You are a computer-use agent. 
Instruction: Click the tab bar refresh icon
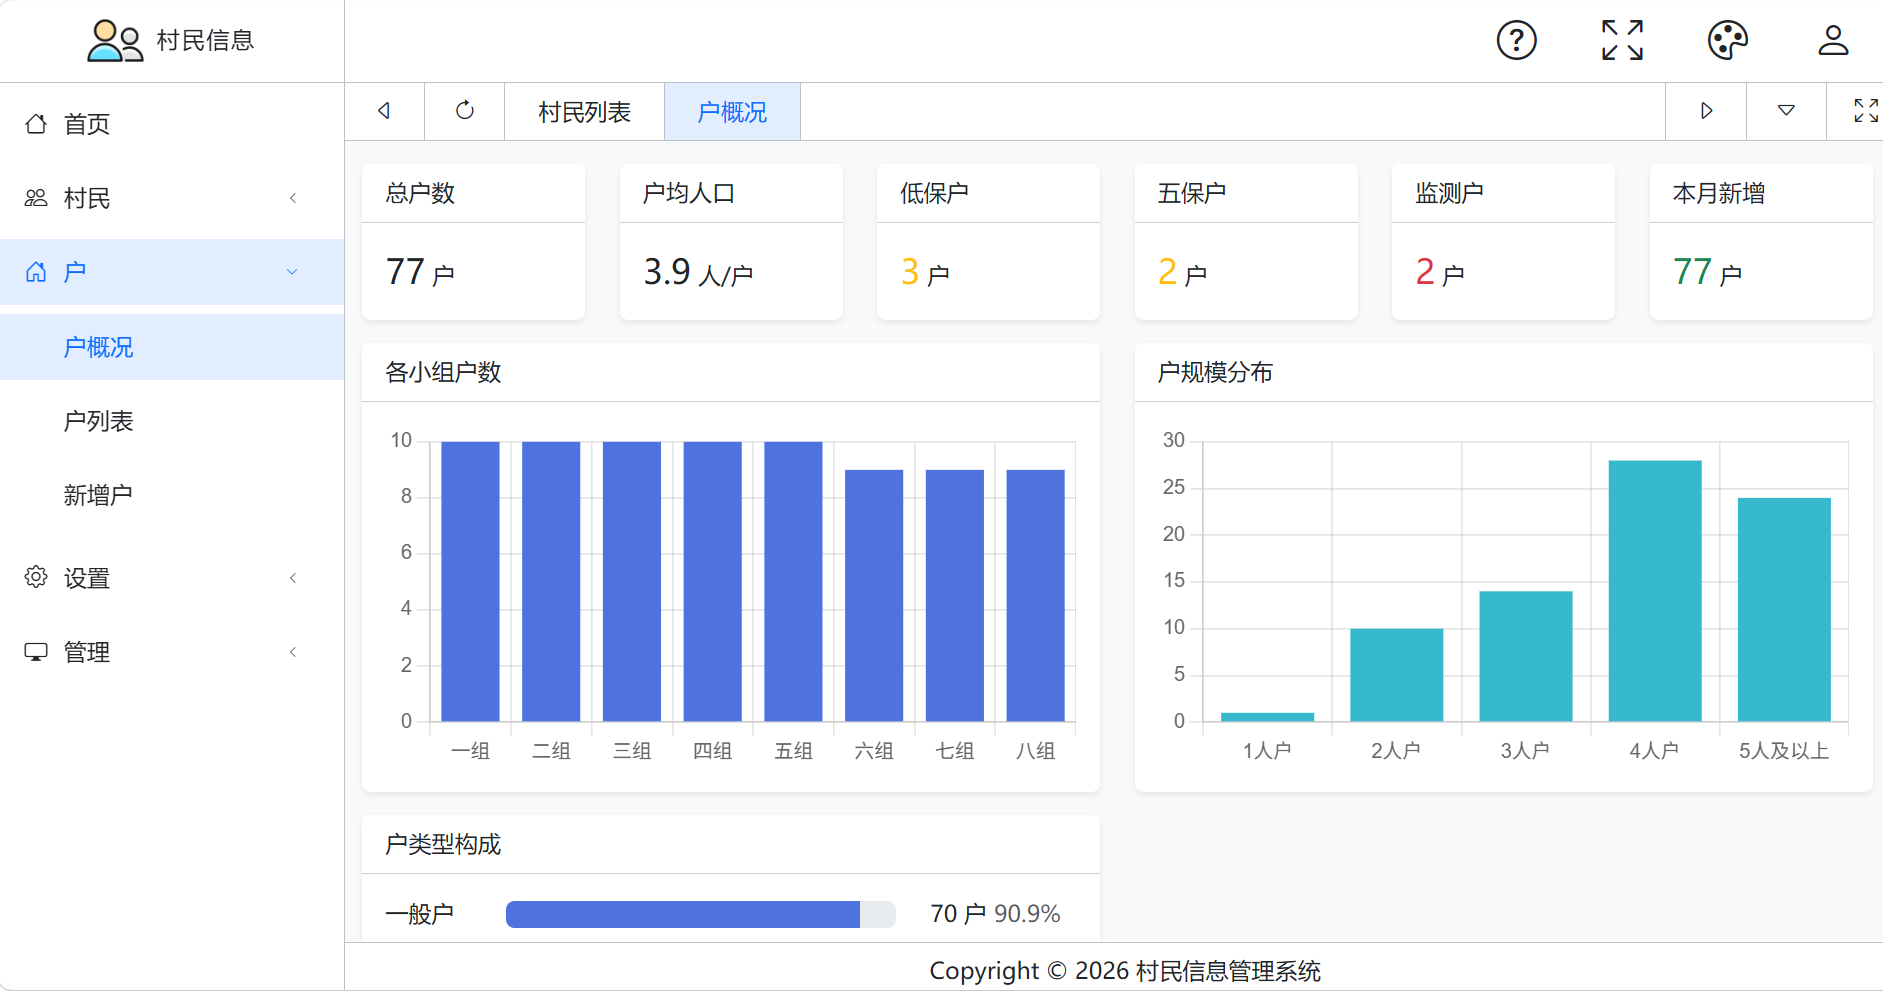point(465,111)
